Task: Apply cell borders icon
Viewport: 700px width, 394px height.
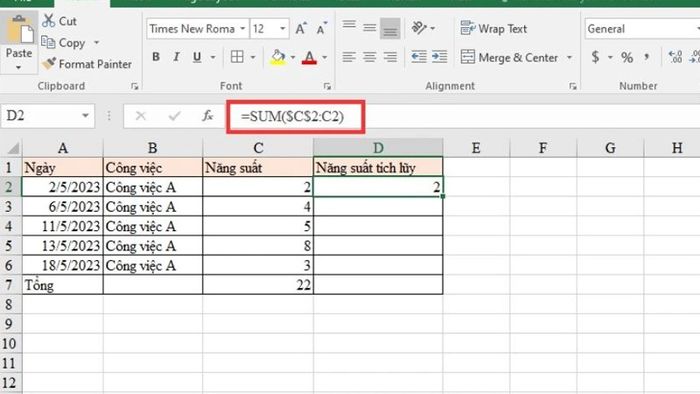Action: point(237,57)
